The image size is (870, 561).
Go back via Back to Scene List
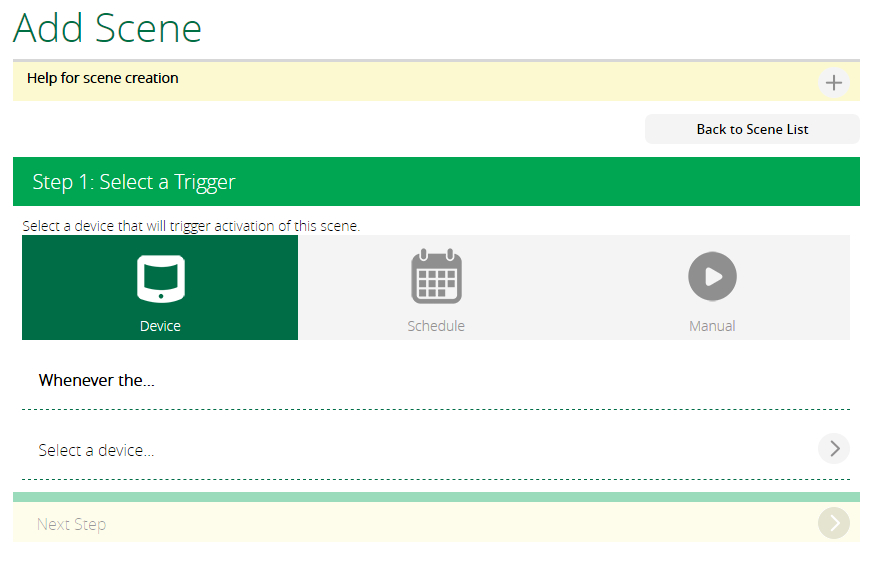click(752, 129)
